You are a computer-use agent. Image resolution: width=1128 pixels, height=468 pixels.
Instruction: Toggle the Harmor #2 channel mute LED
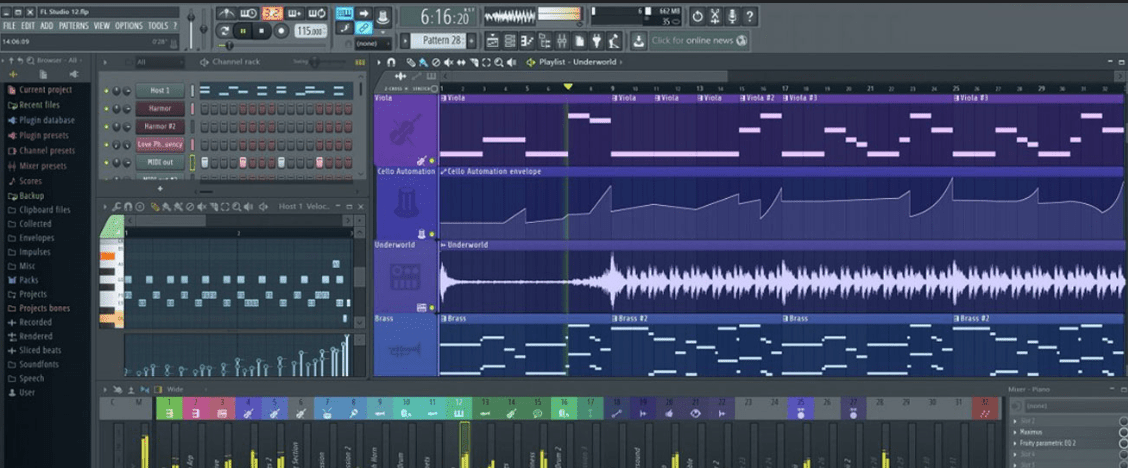pyautogui.click(x=108, y=127)
